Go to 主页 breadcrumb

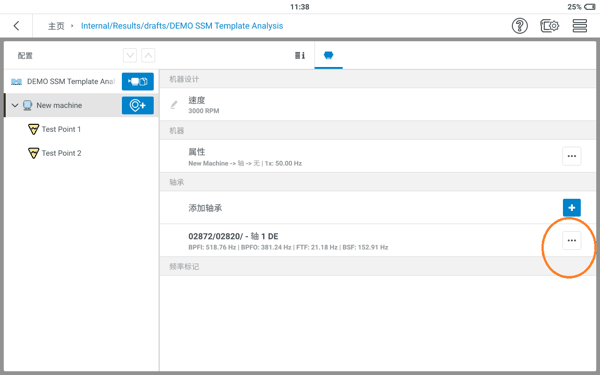56,26
